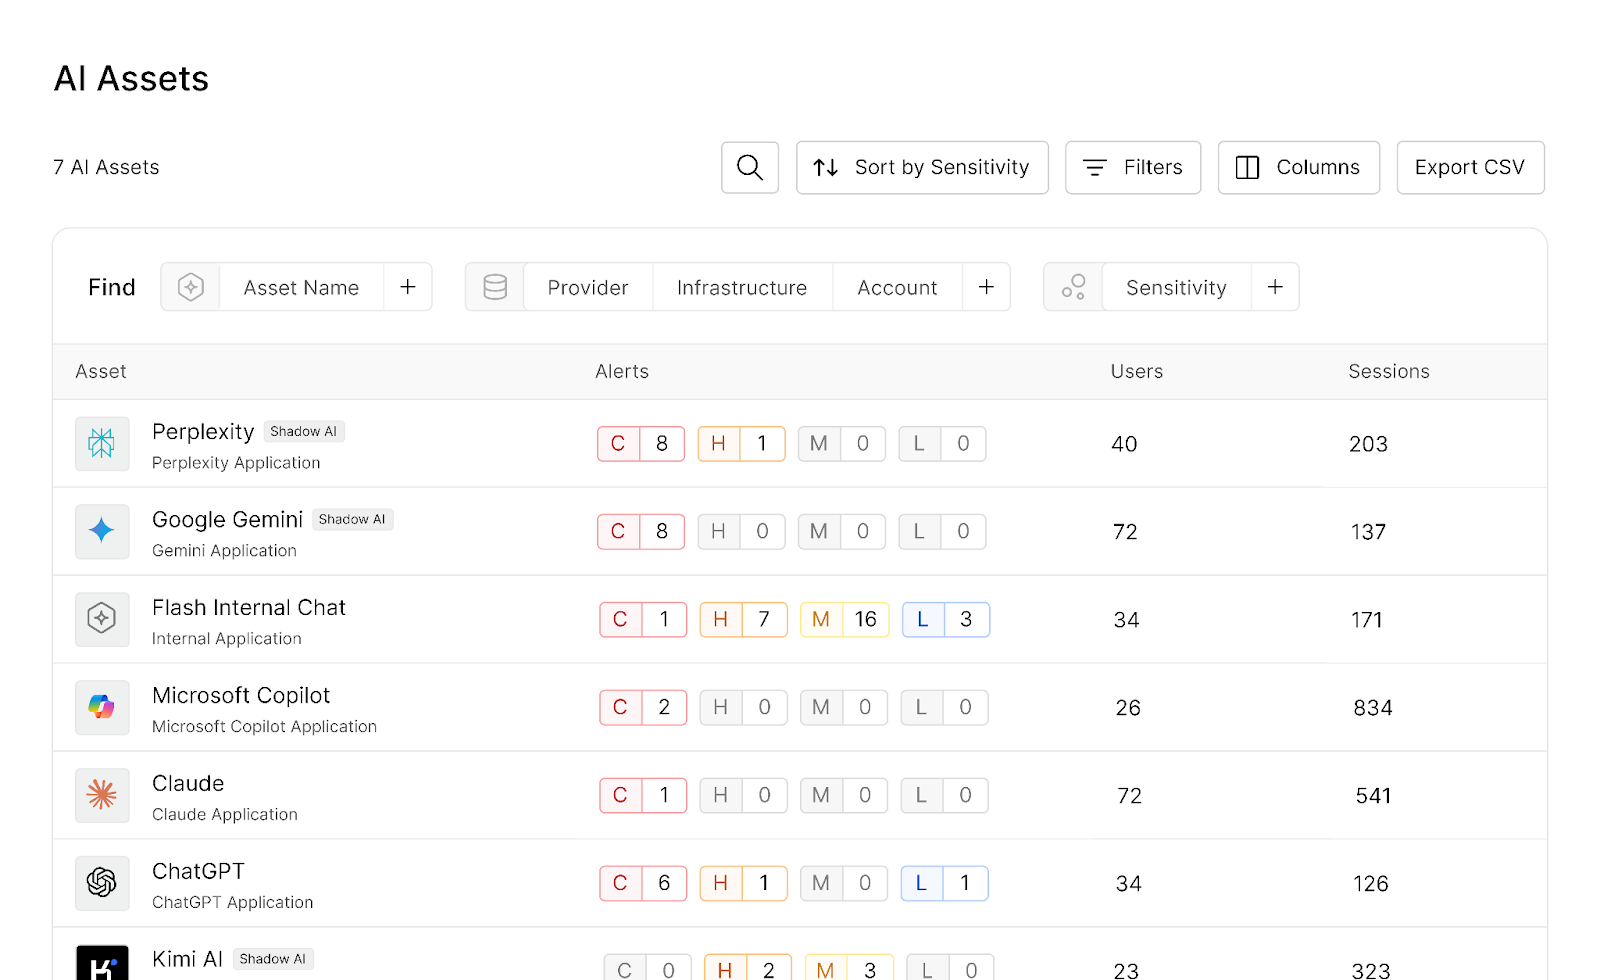
Task: Click the Kimi AI logo icon
Action: coord(102,962)
